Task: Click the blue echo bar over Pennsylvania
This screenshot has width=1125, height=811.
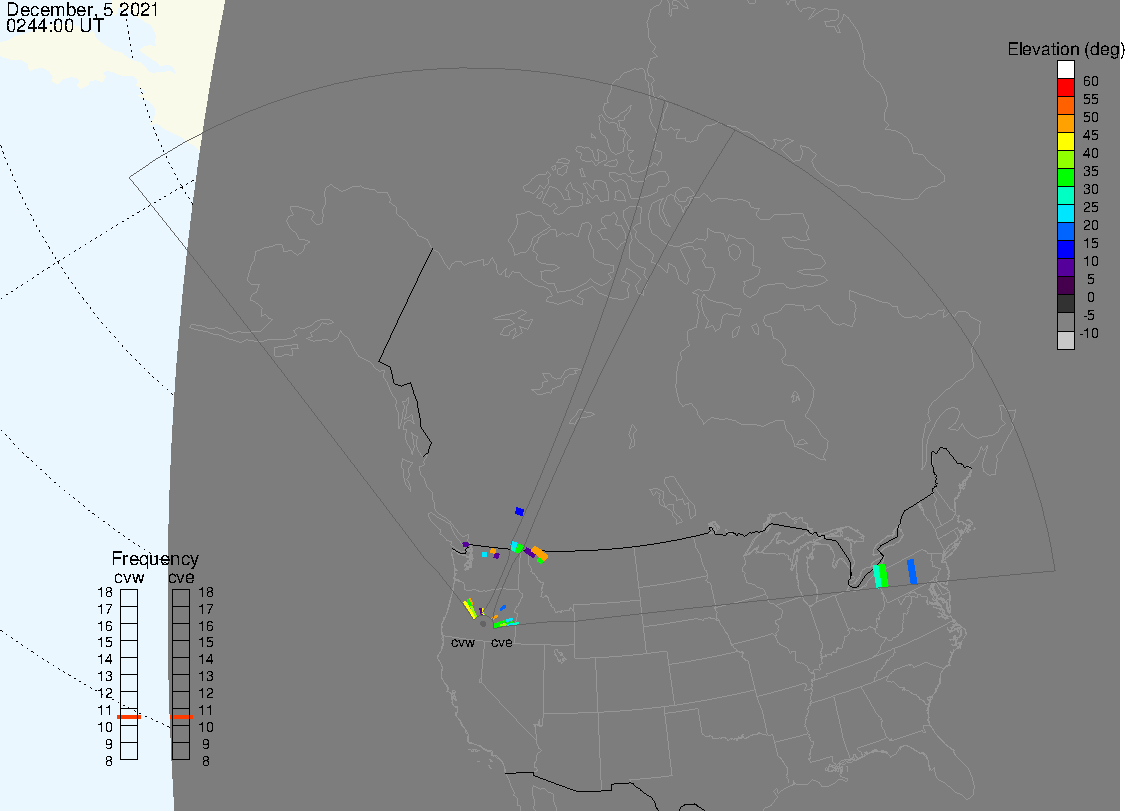Action: click(912, 571)
